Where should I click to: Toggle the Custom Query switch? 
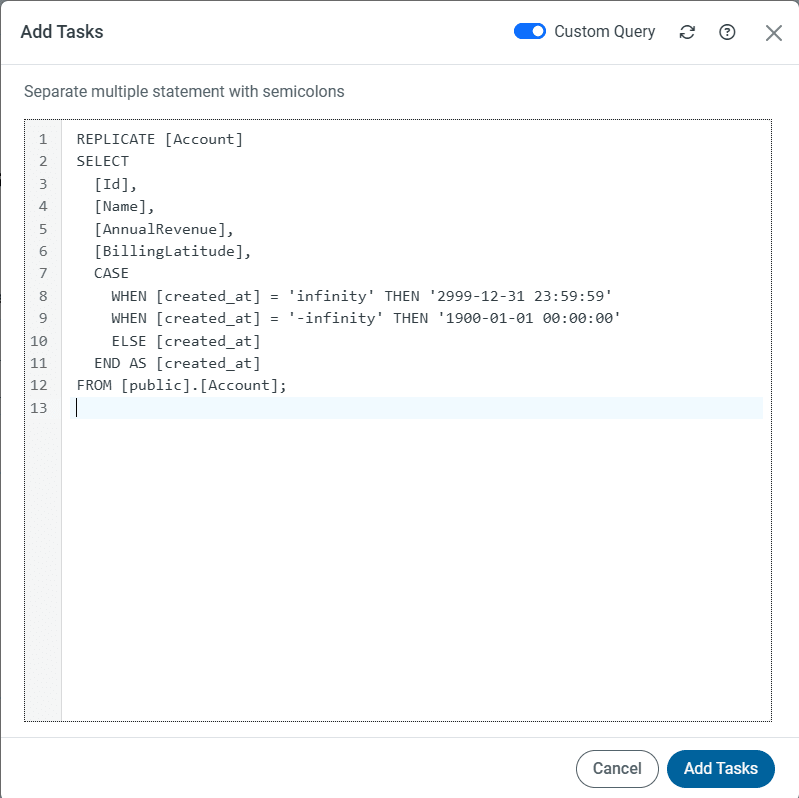pos(530,32)
